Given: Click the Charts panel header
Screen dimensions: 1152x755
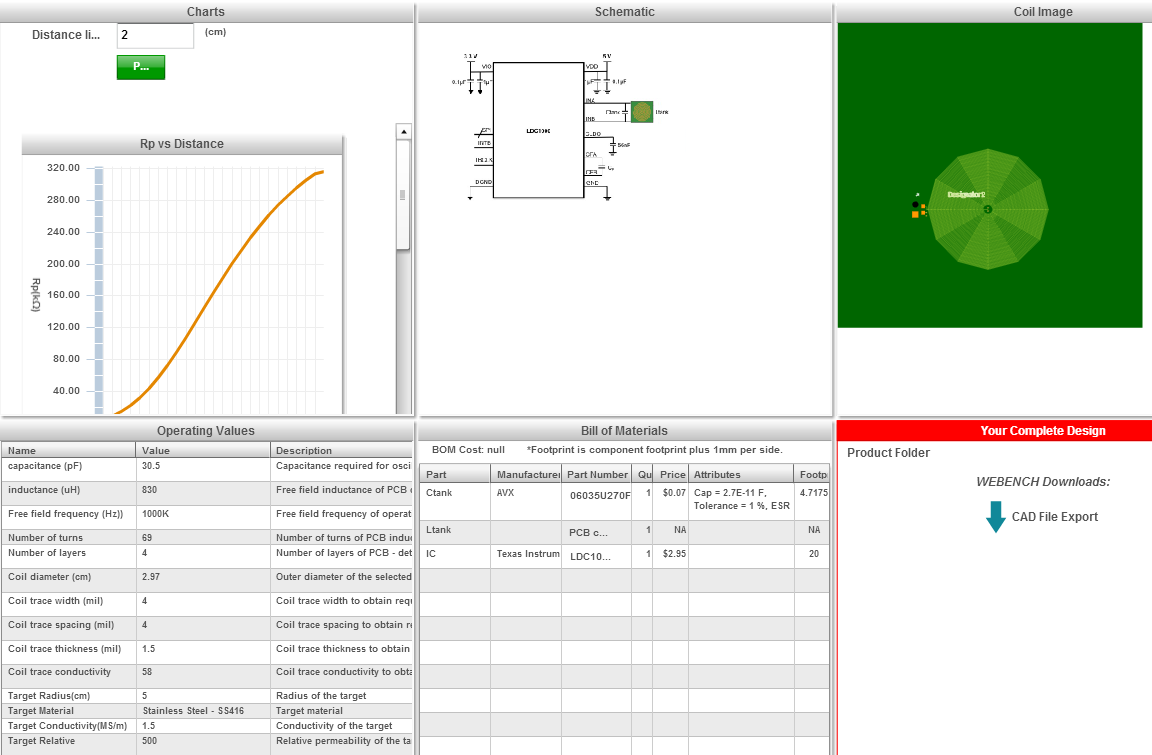Looking at the screenshot, I should pyautogui.click(x=206, y=12).
